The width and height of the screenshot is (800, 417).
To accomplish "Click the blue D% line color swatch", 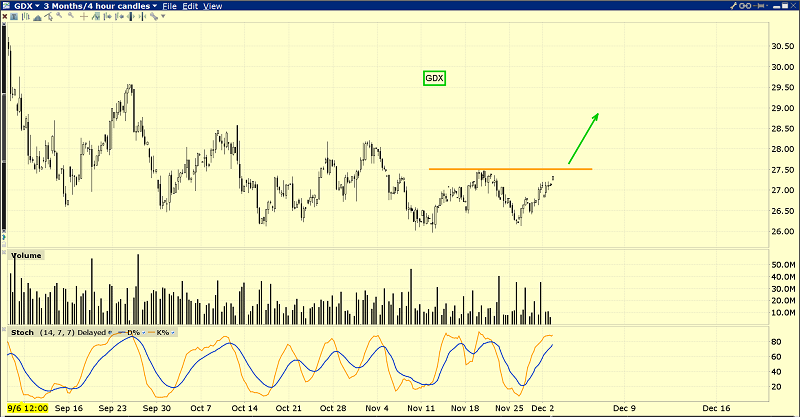I will pyautogui.click(x=122, y=332).
